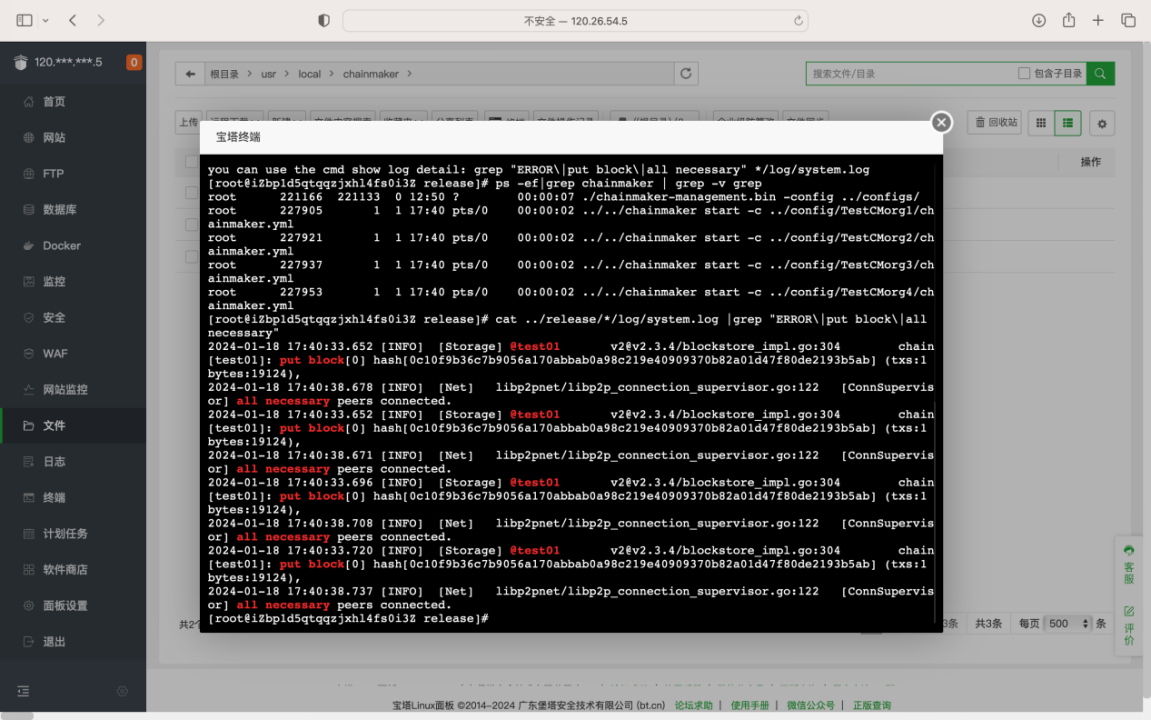
Task: Open 客服 customer service side widget
Action: 1129,564
